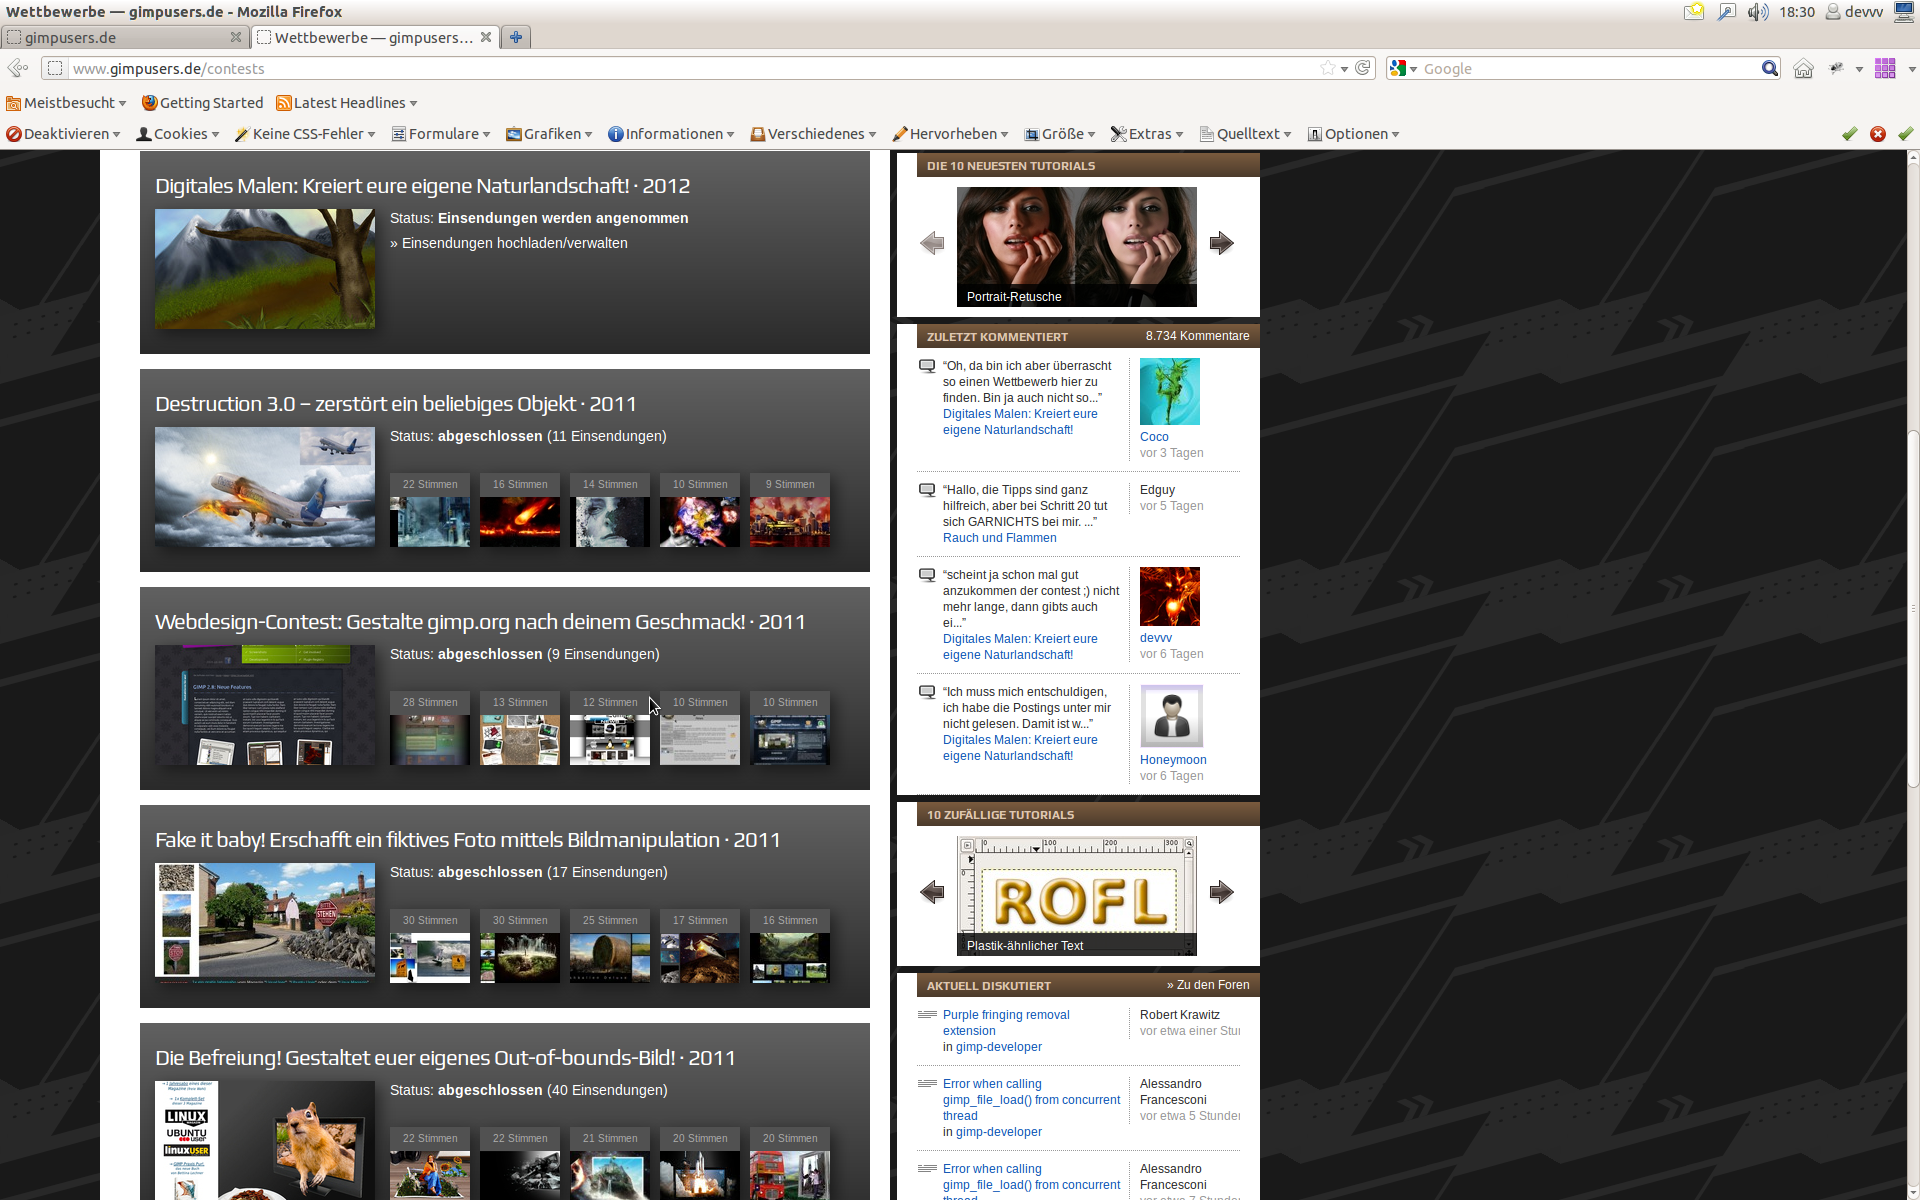1920x1200 pixels.
Task: Click the colorful grid icon in navigation toolbar
Action: click(x=1885, y=68)
